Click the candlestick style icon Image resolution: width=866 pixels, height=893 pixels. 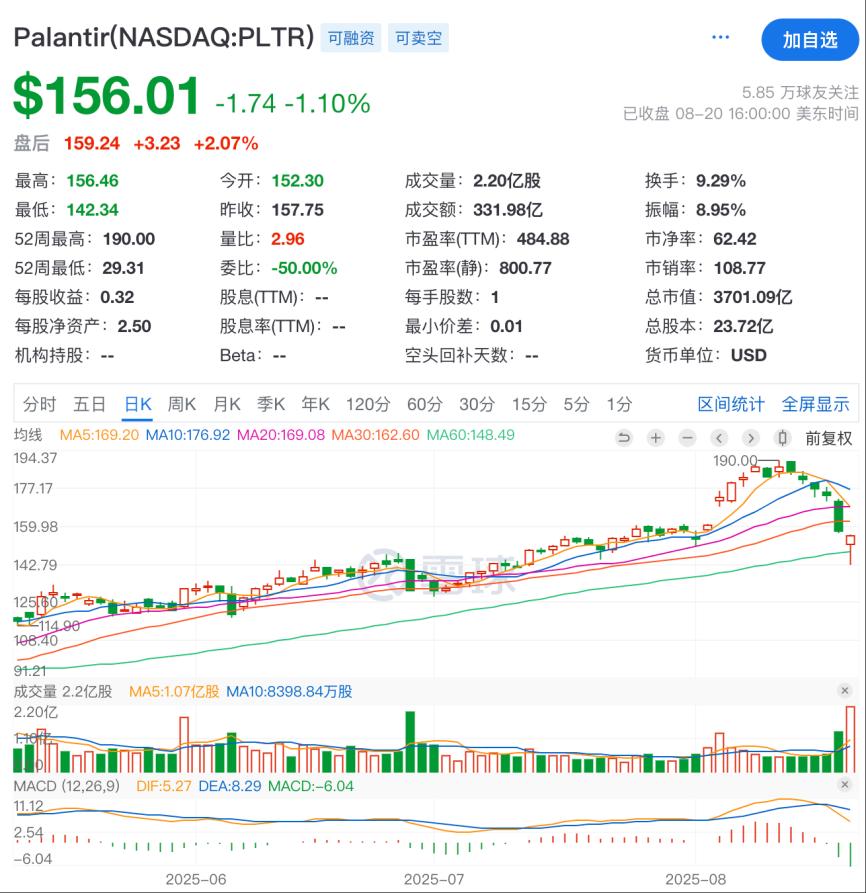pyautogui.click(x=783, y=438)
